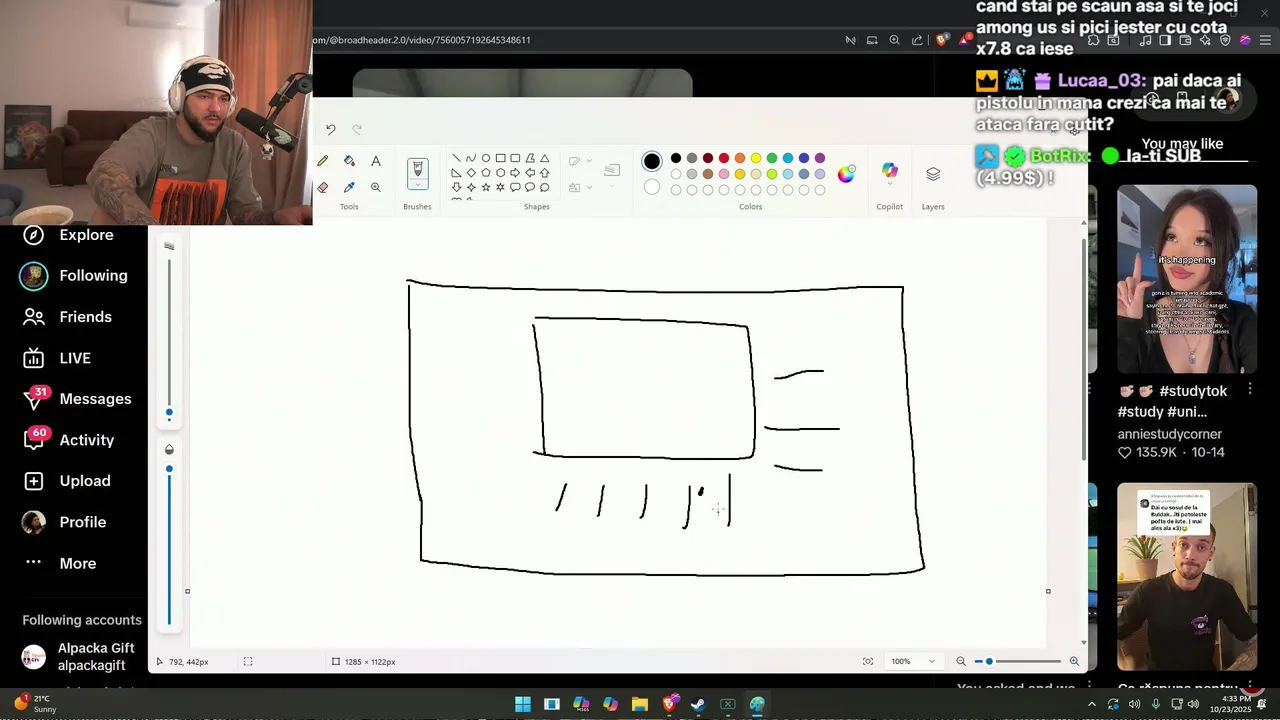Screen dimensions: 1280x720
Task: Open the Brushes dropdown arrow
Action: click(418, 186)
